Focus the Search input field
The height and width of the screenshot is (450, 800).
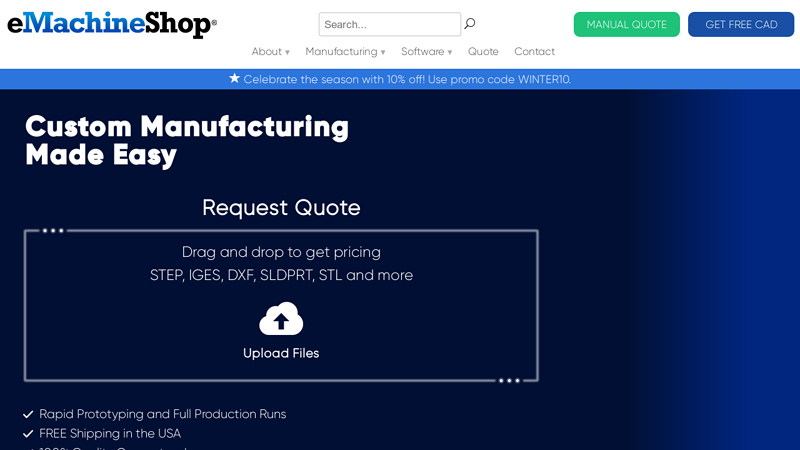390,24
